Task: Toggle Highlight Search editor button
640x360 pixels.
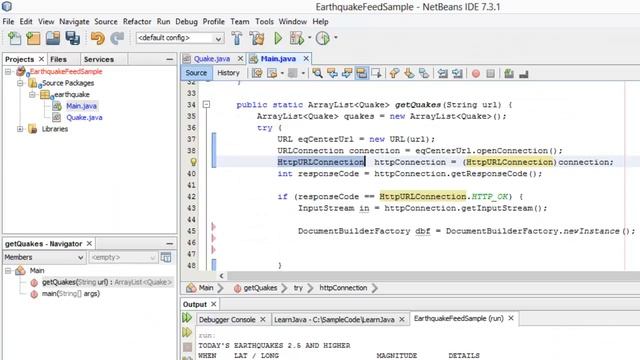Action: coord(362,73)
